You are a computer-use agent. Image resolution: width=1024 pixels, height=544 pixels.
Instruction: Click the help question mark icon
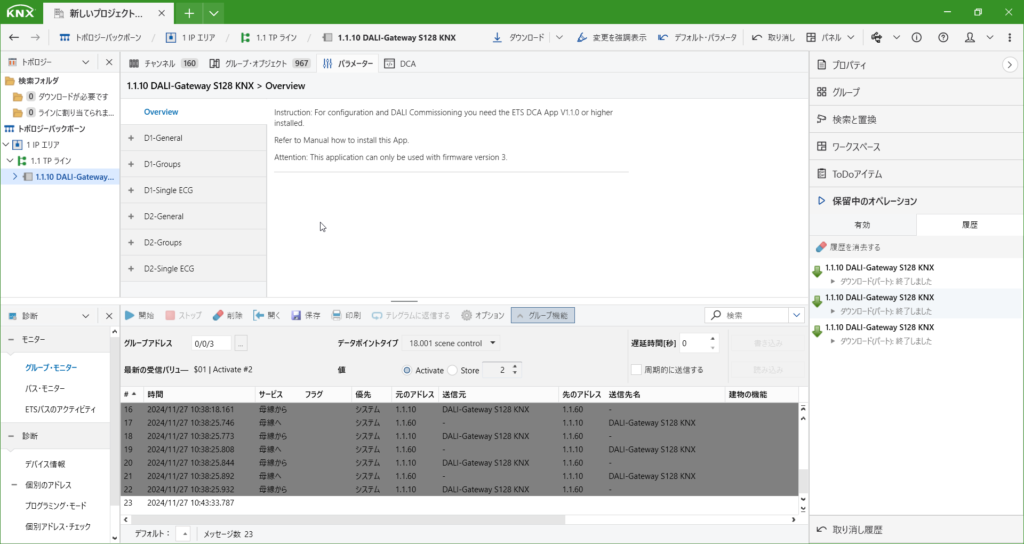click(943, 38)
